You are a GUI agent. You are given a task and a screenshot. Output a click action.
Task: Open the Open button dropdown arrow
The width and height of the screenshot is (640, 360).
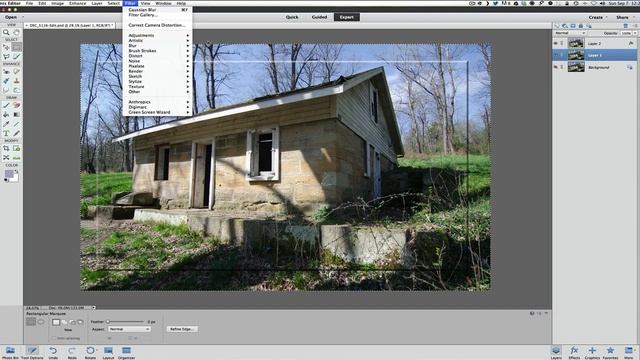point(23,17)
